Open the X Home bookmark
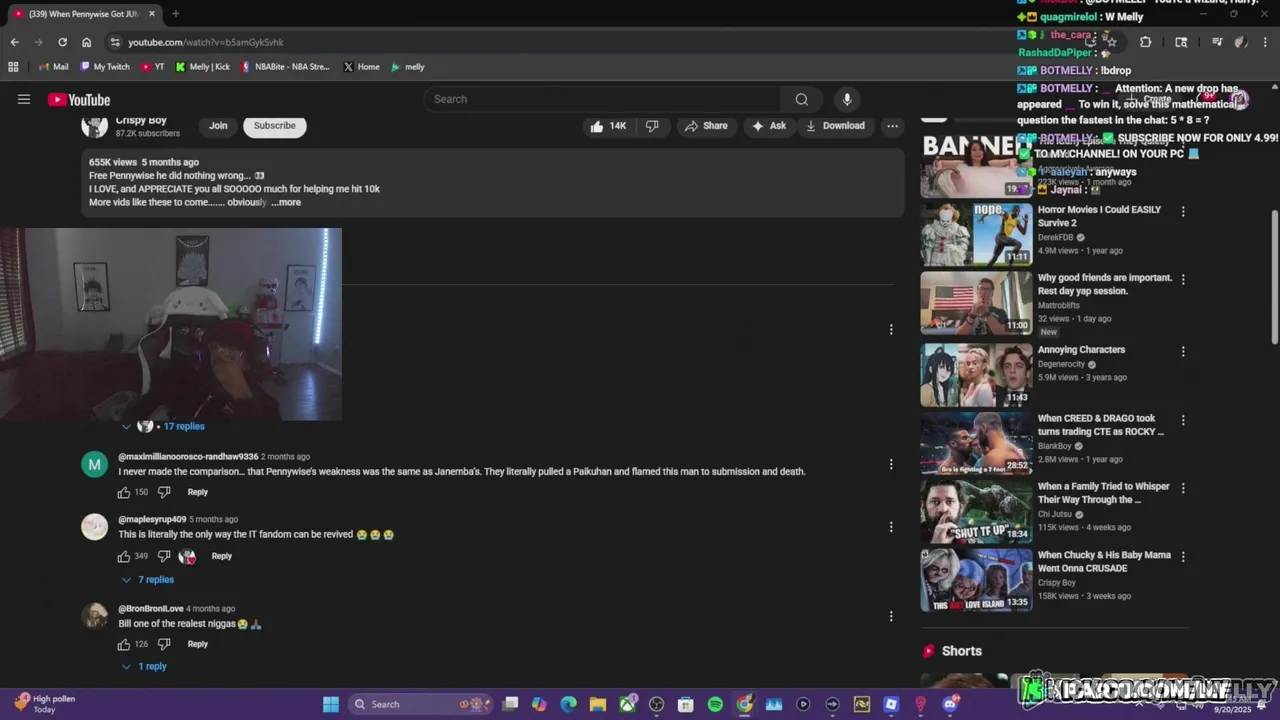The image size is (1280, 720). click(361, 67)
